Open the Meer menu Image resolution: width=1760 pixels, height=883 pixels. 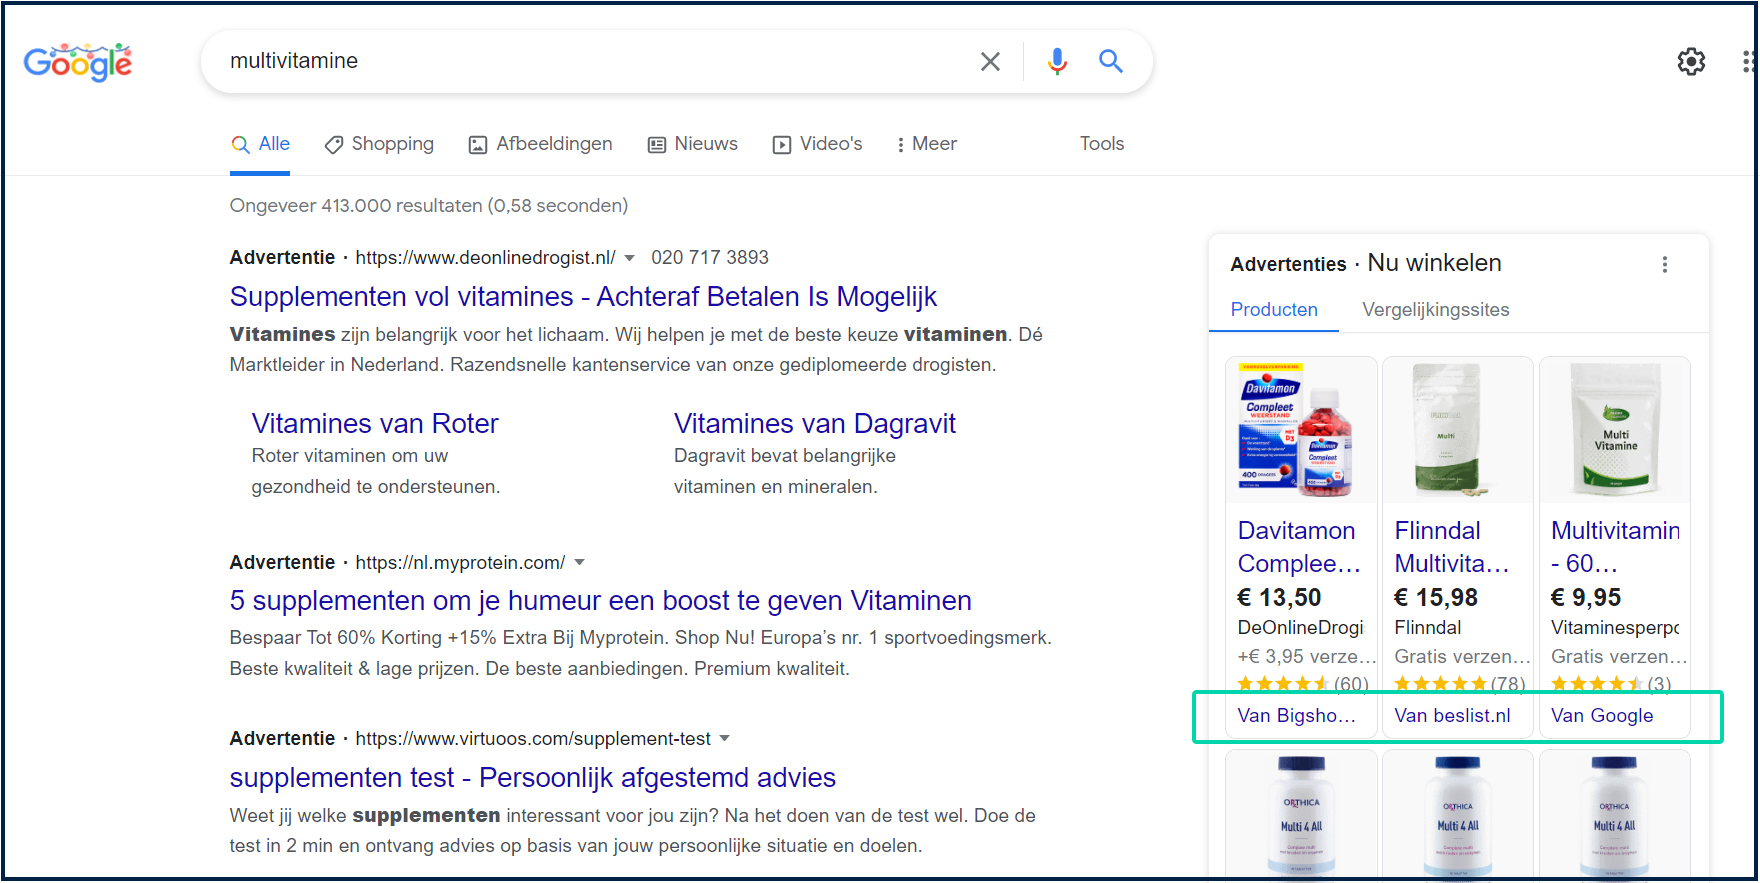click(927, 144)
